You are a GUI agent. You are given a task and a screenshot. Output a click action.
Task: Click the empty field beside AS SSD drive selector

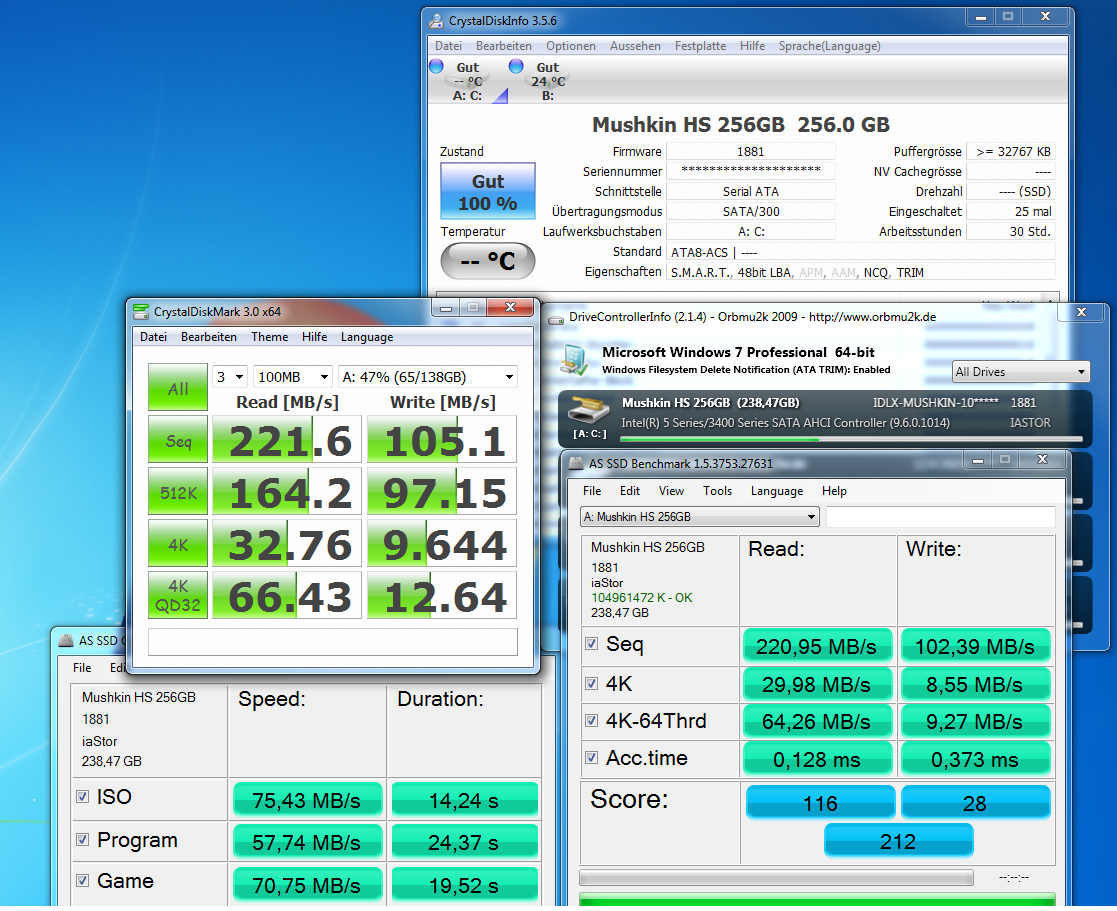pyautogui.click(x=940, y=517)
